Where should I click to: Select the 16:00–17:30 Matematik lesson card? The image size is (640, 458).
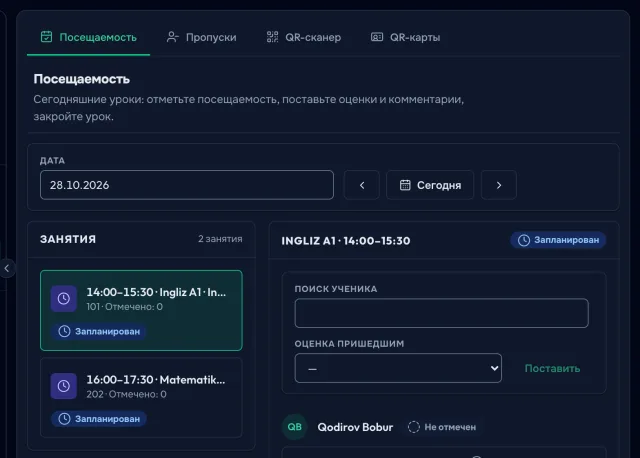[x=141, y=398]
